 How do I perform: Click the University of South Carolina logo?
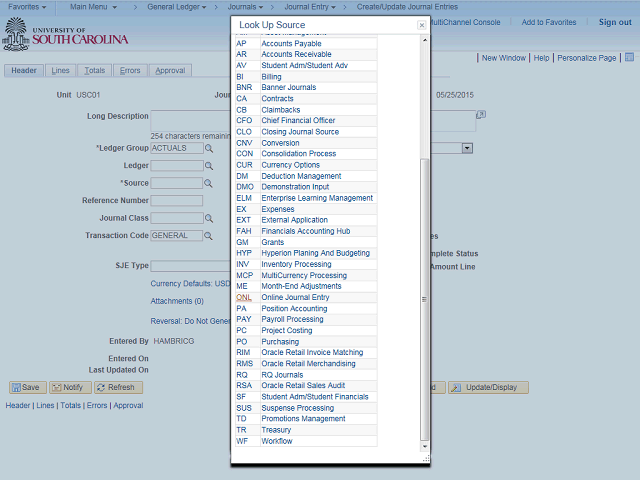[x=65, y=35]
